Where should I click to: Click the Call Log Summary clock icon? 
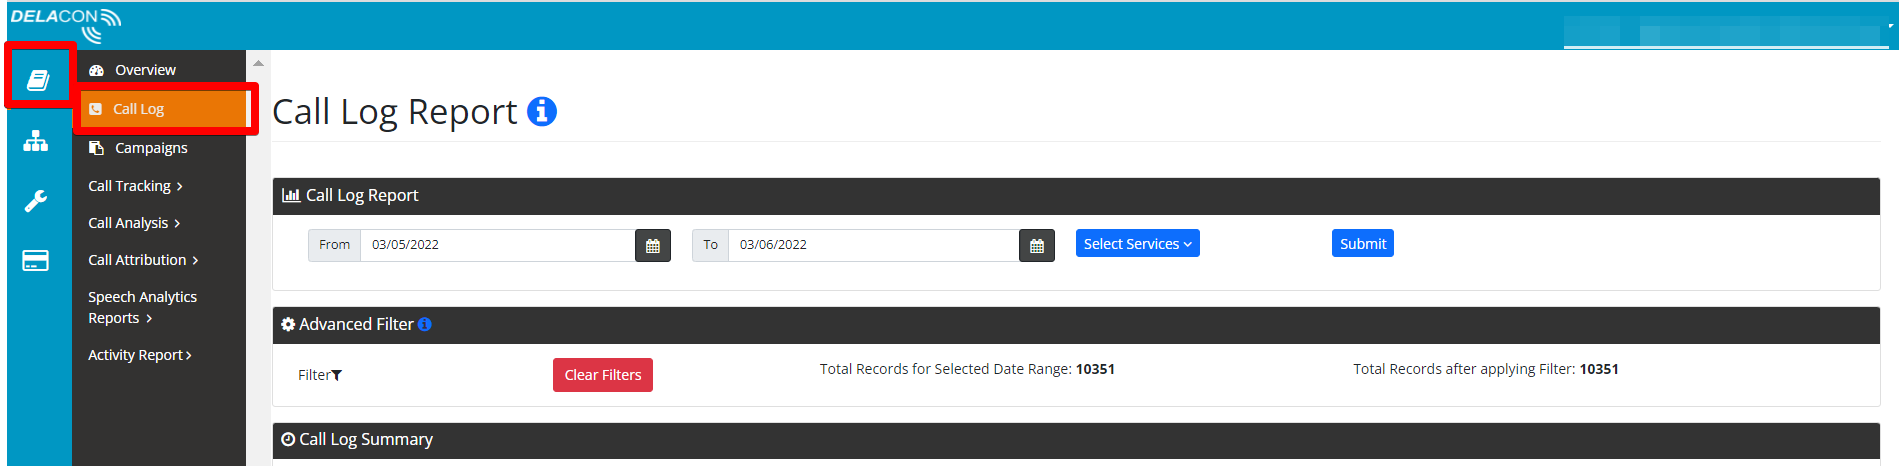pos(288,439)
